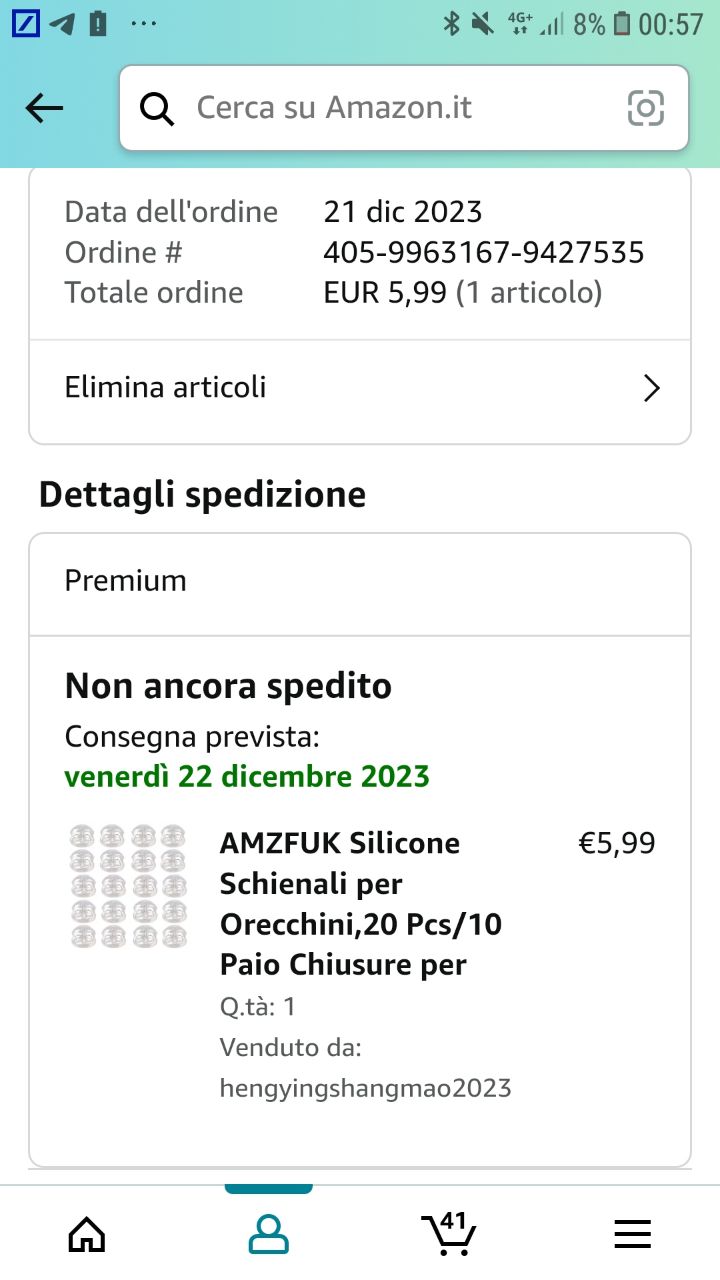
Task: Tap the battery warning notification icon
Action: [98, 24]
